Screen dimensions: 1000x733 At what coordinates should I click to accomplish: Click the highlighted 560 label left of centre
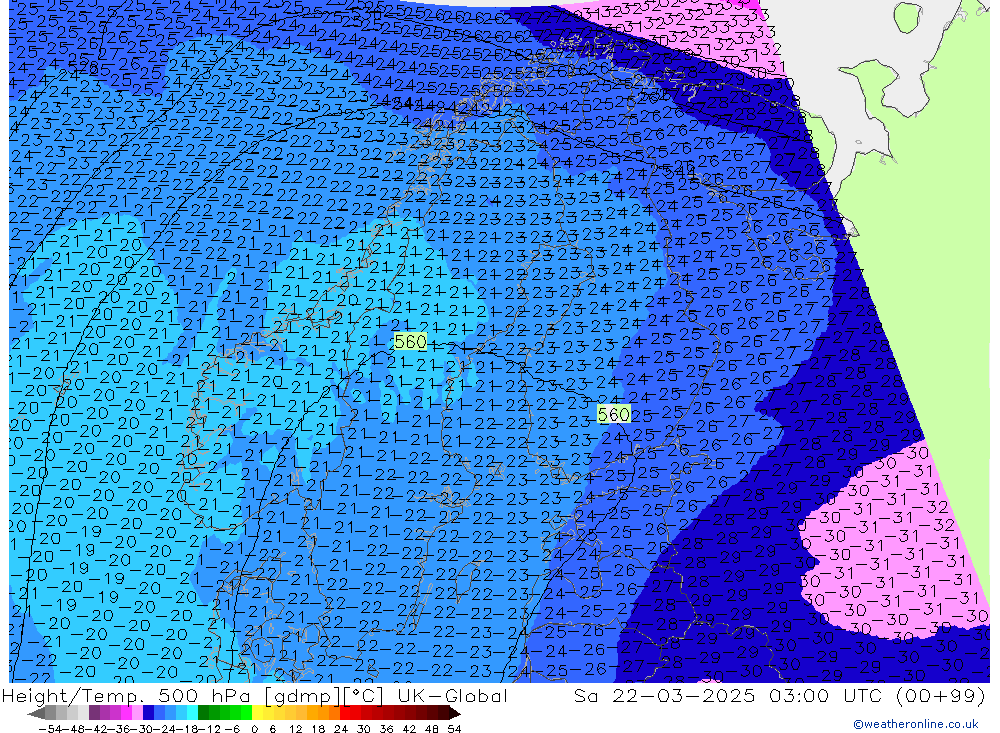[410, 342]
